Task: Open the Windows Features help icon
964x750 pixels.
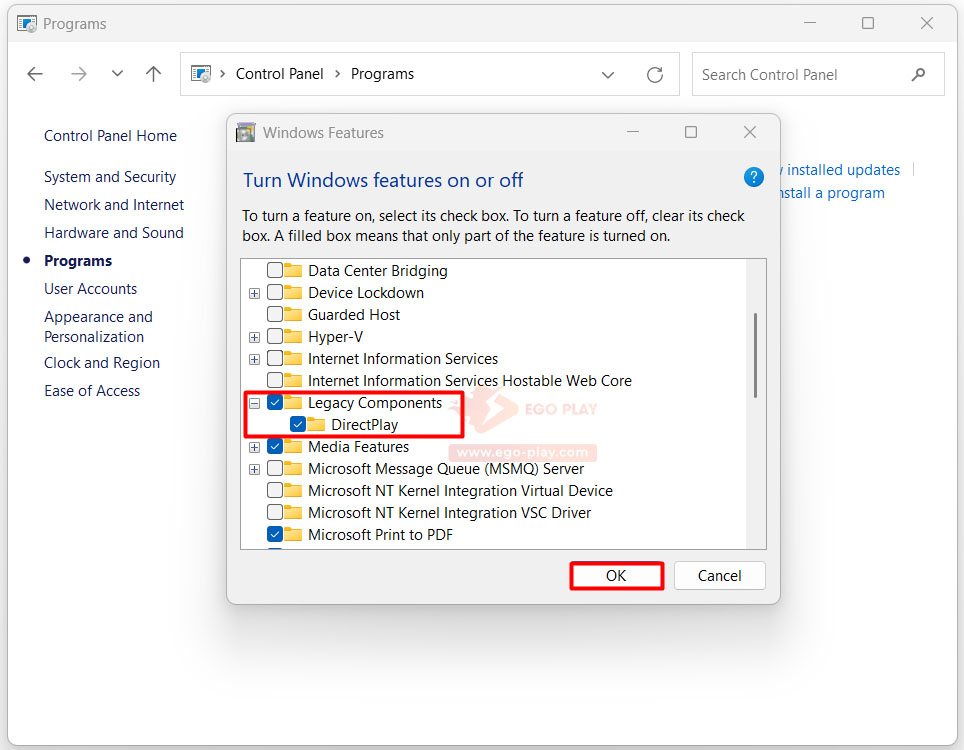Action: click(x=754, y=177)
